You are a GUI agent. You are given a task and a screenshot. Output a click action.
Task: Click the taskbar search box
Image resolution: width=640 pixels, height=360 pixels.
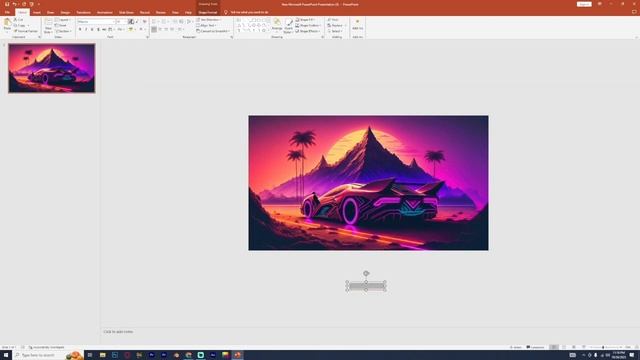point(48,355)
